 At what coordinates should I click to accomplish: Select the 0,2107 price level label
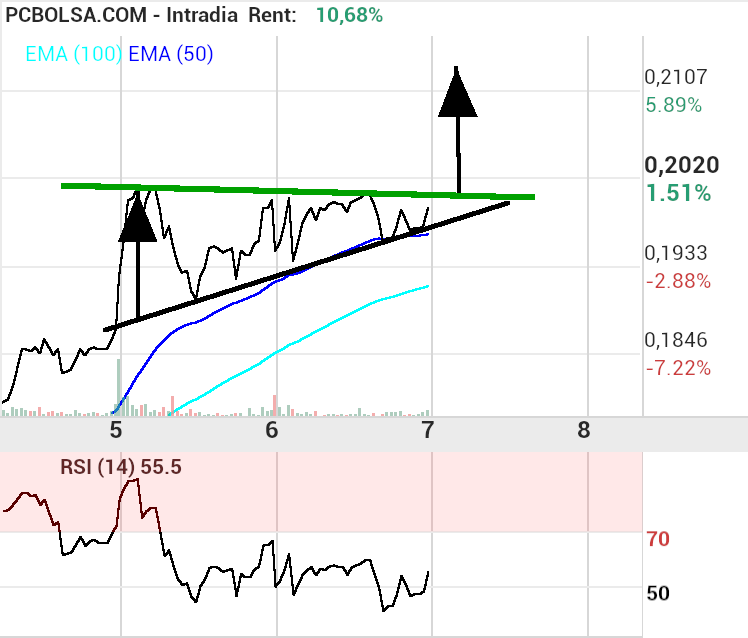pos(676,77)
